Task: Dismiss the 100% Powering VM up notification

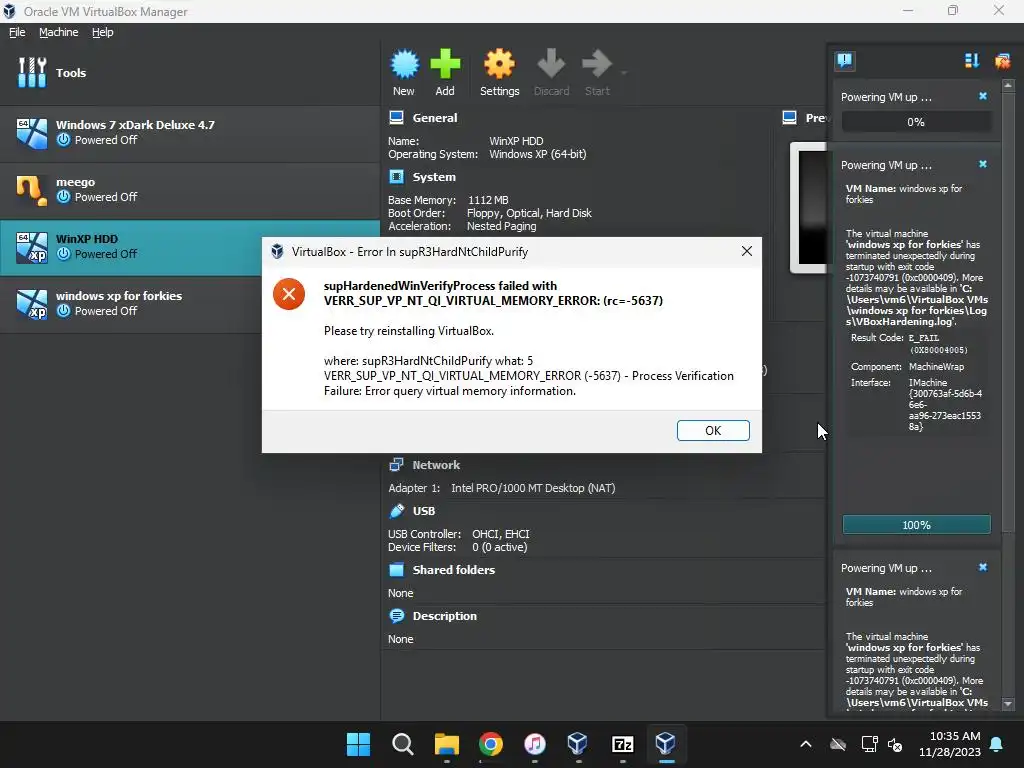Action: coord(983,164)
